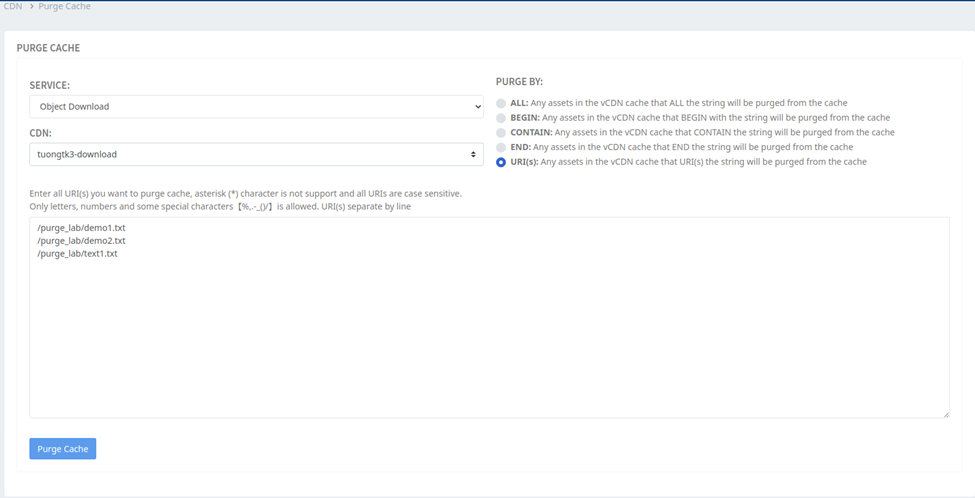Select the URI(s) radio button
Image resolution: width=975 pixels, height=498 pixels.
(x=501, y=161)
